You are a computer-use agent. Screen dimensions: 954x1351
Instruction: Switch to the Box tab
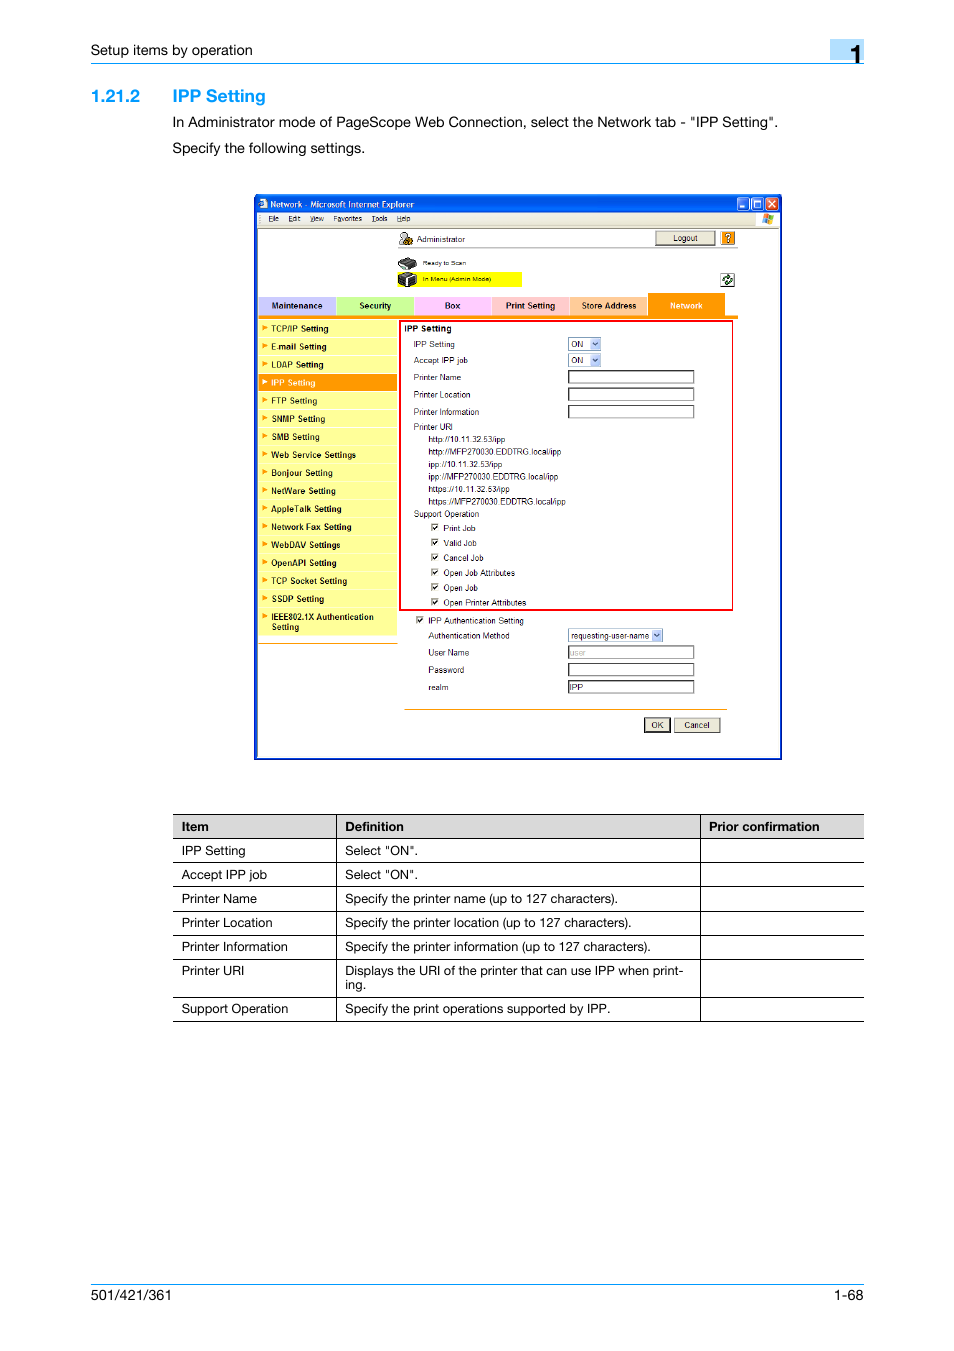(452, 306)
